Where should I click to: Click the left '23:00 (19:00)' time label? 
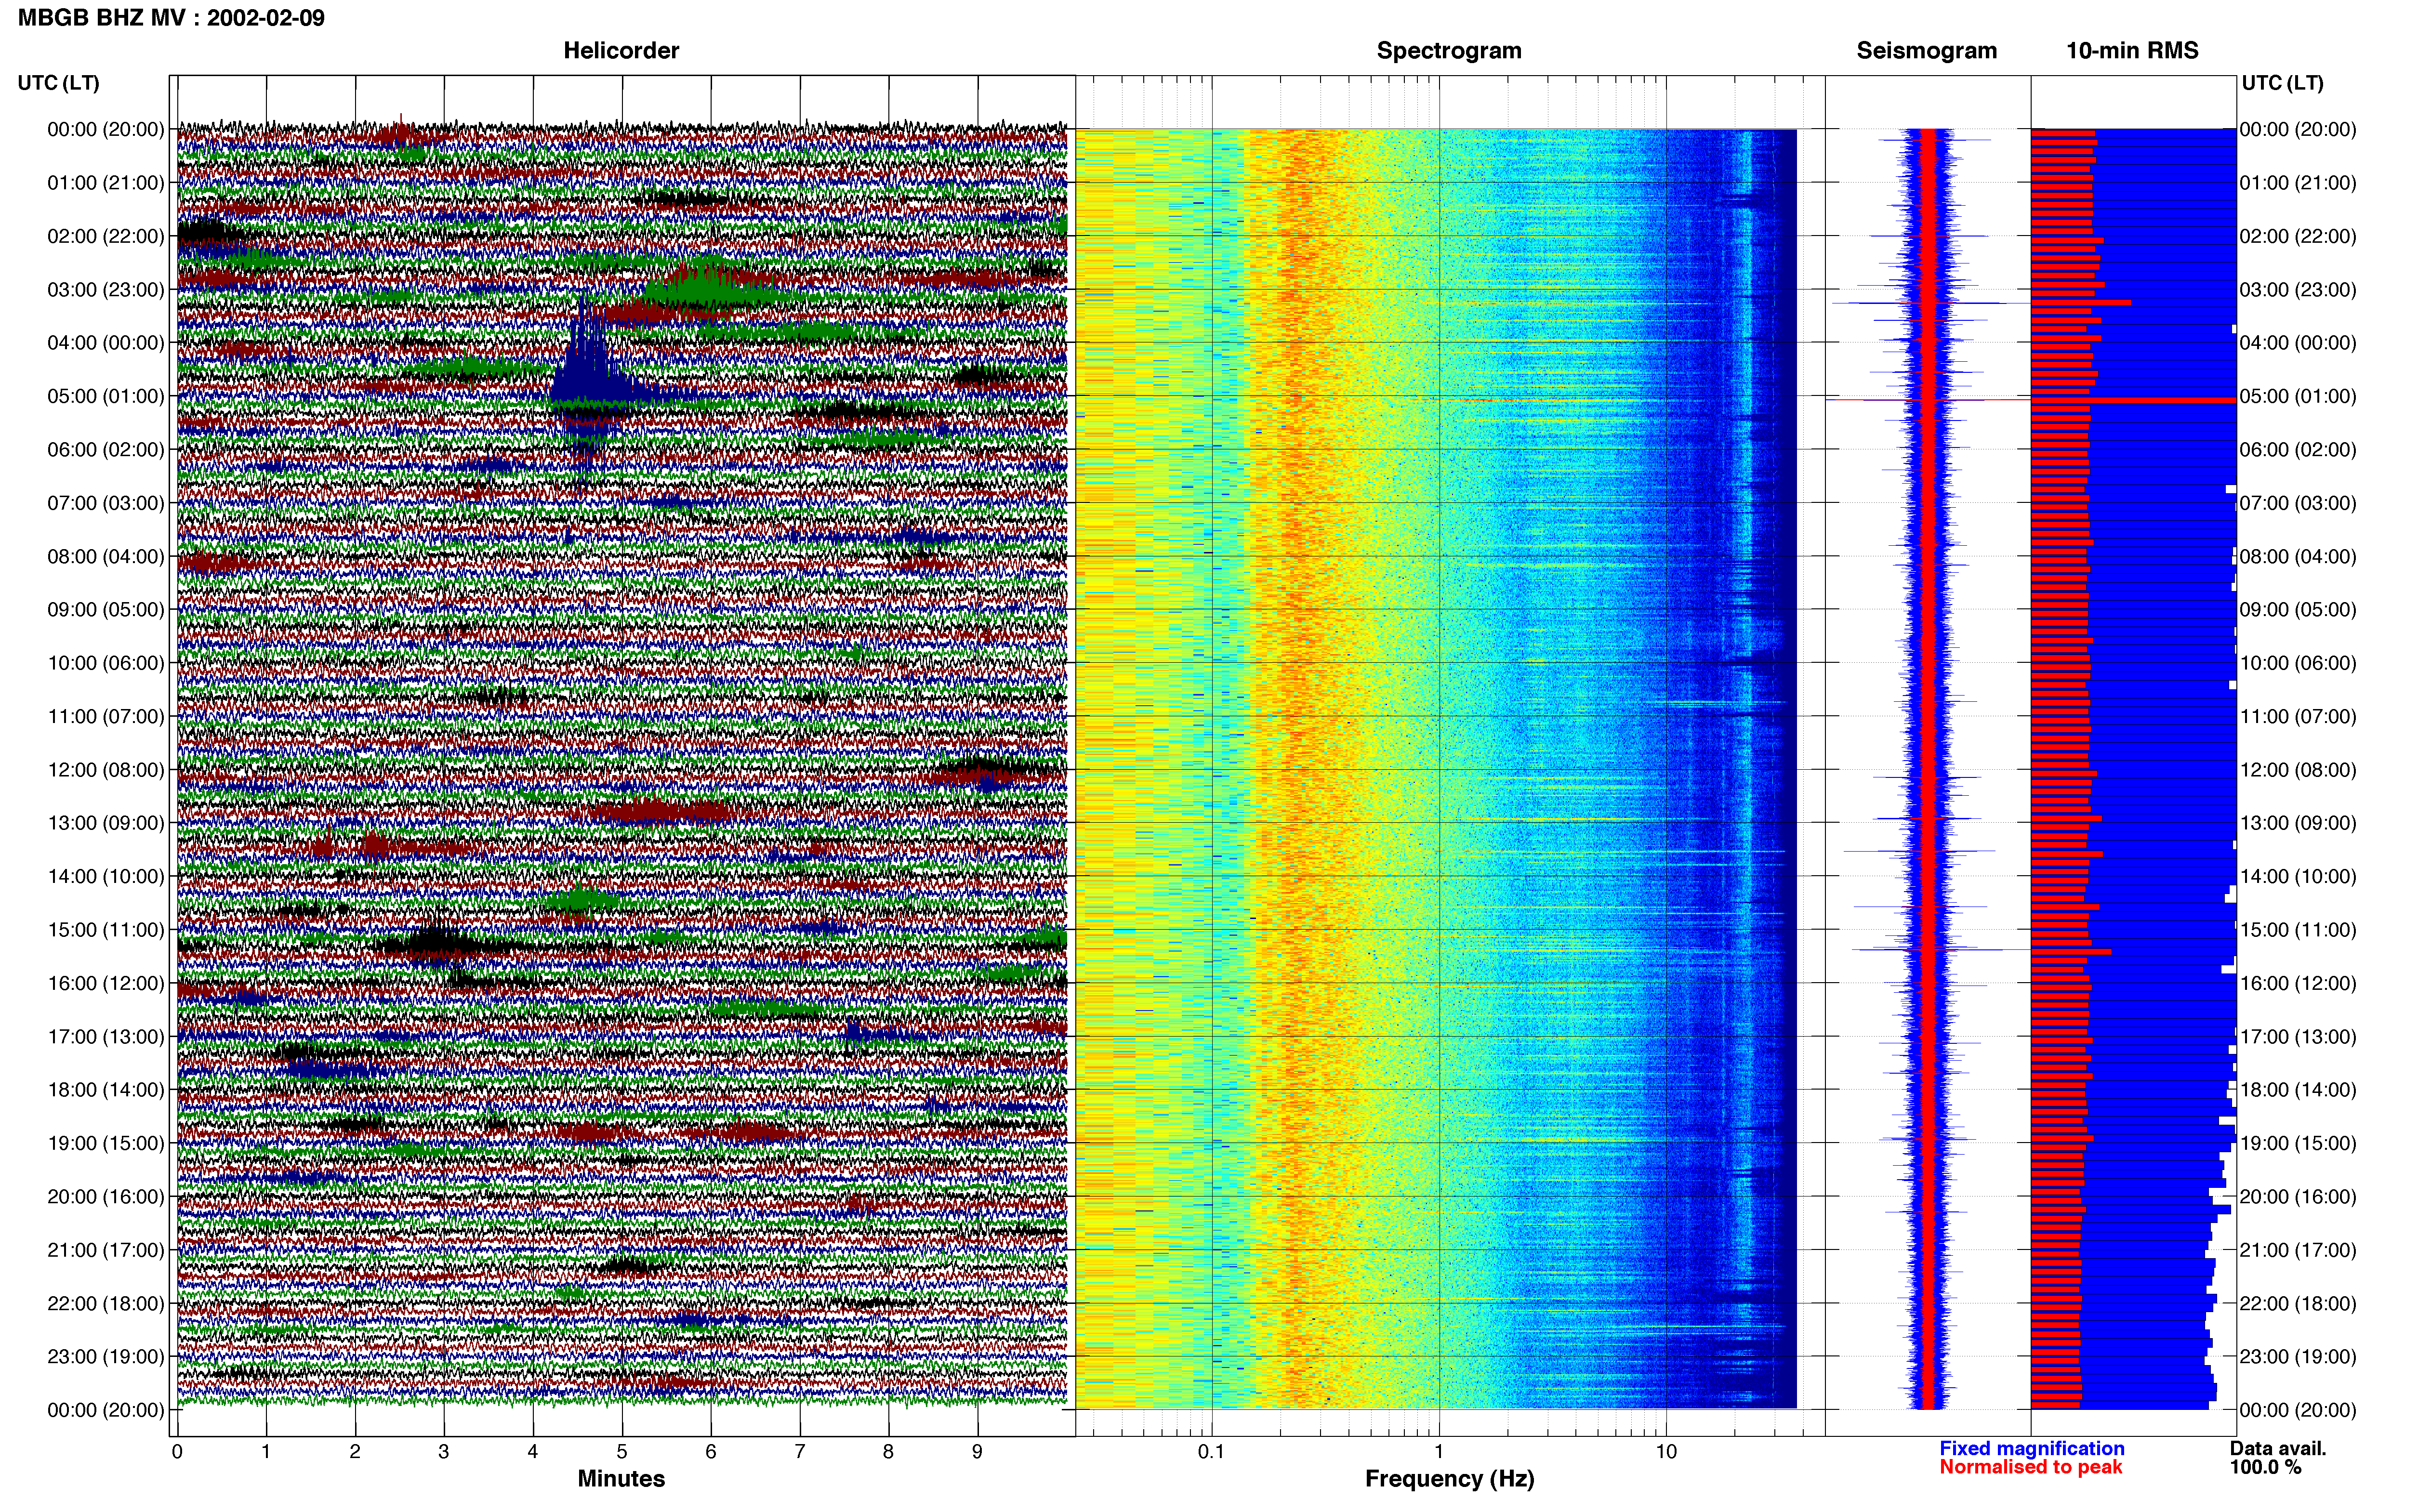click(106, 1357)
